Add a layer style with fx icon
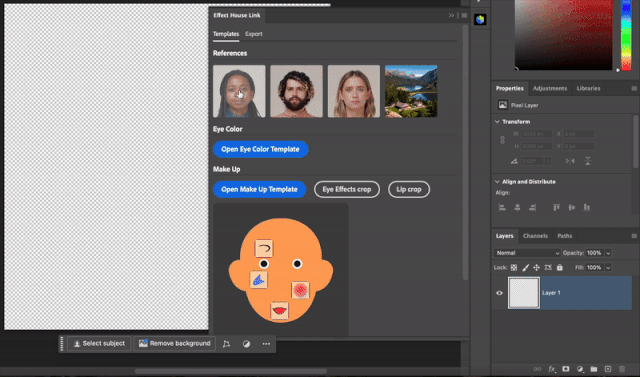Viewport: 640px width, 377px height. [x=552, y=369]
